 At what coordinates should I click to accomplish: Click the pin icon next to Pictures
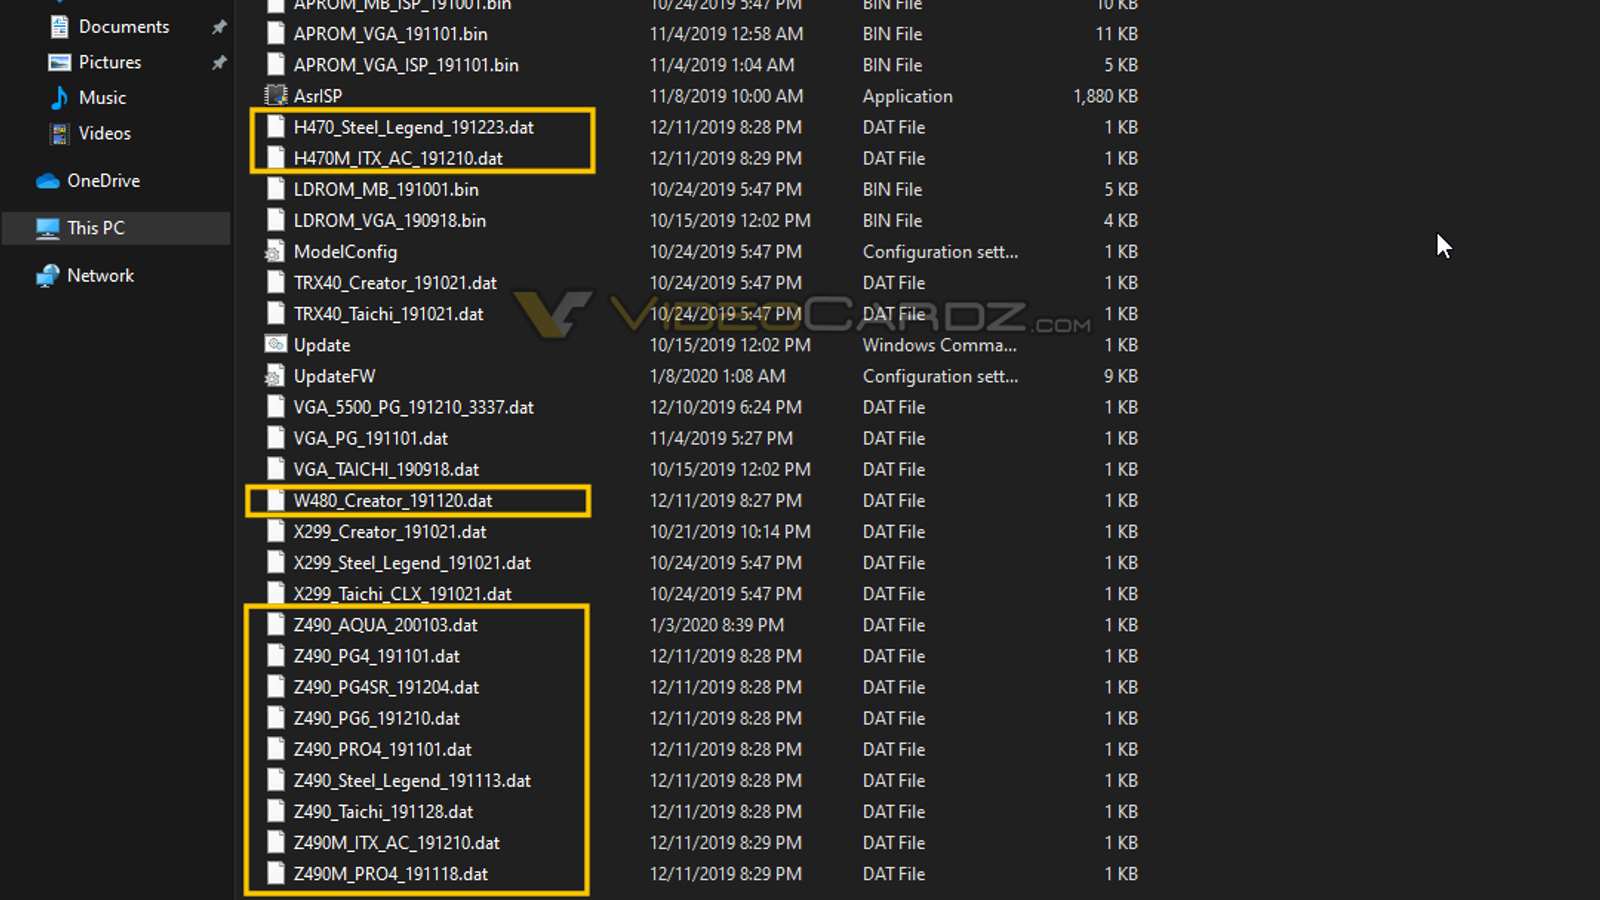(219, 62)
